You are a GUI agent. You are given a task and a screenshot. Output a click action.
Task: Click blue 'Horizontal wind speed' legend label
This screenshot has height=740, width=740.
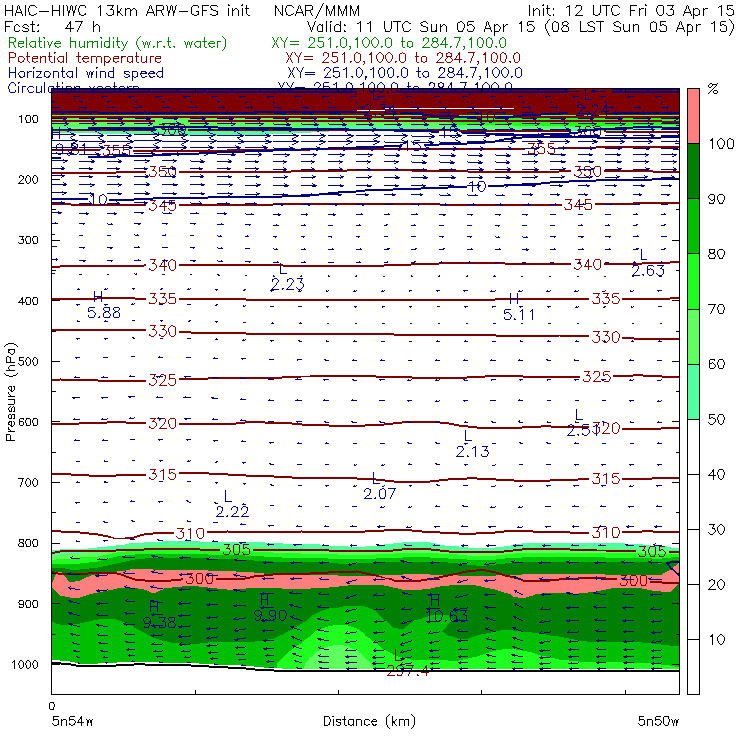pos(86,73)
